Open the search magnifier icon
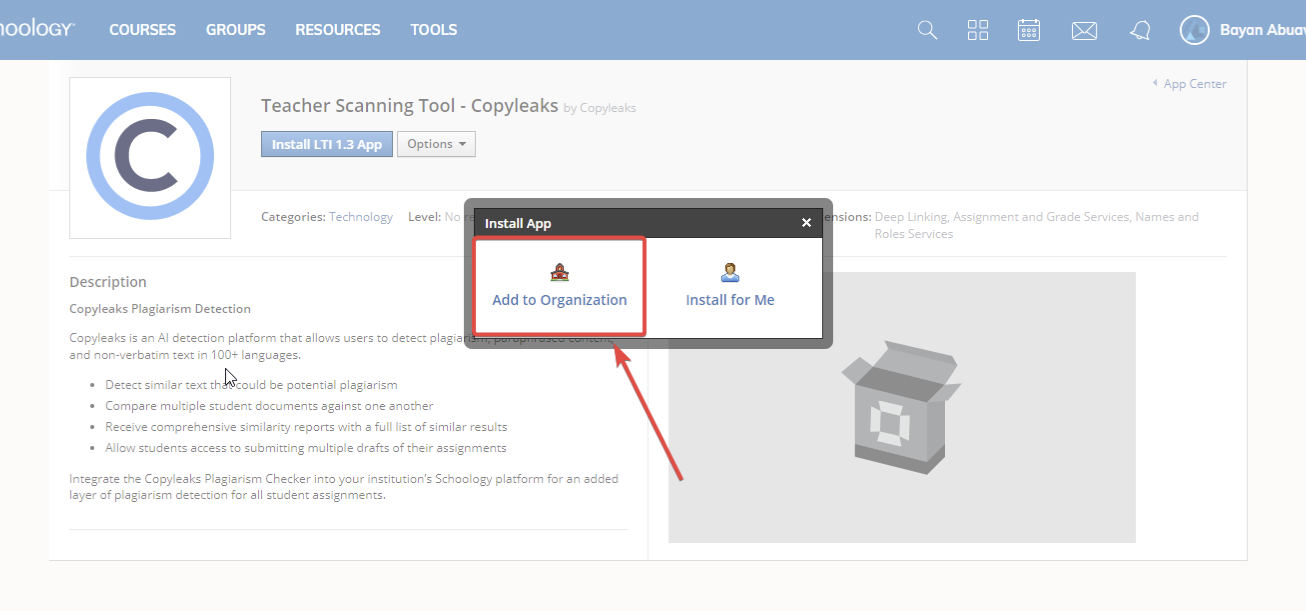This screenshot has height=611, width=1306. point(927,30)
